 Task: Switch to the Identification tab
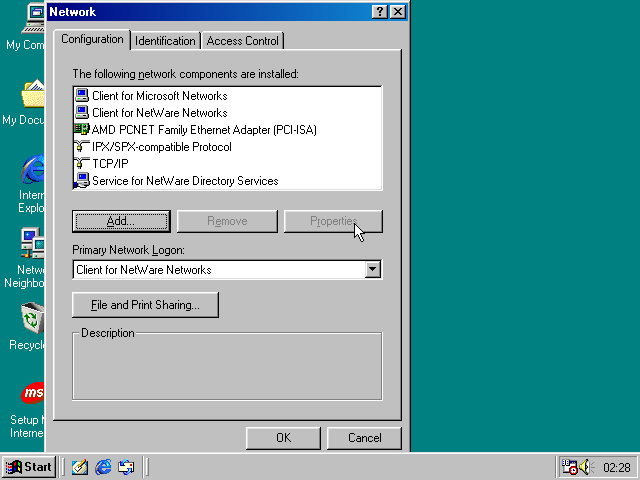pyautogui.click(x=165, y=41)
